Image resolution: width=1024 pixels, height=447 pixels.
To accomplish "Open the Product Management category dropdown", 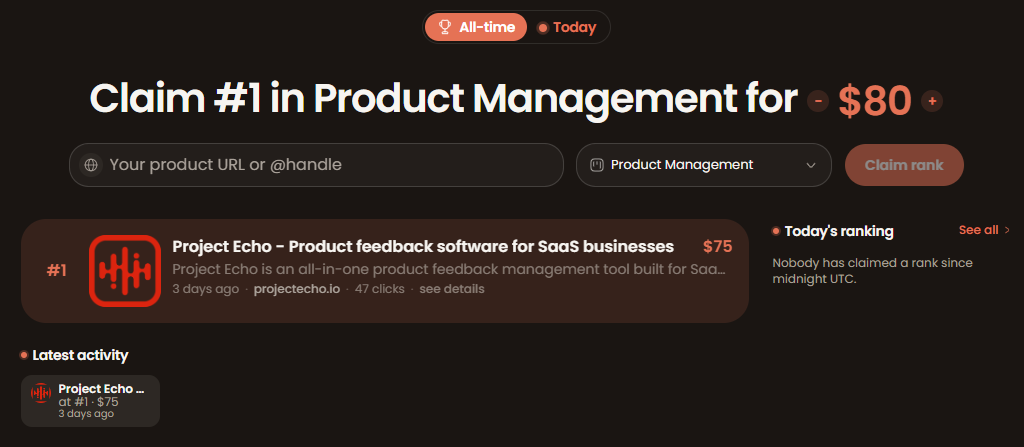I will (x=703, y=165).
